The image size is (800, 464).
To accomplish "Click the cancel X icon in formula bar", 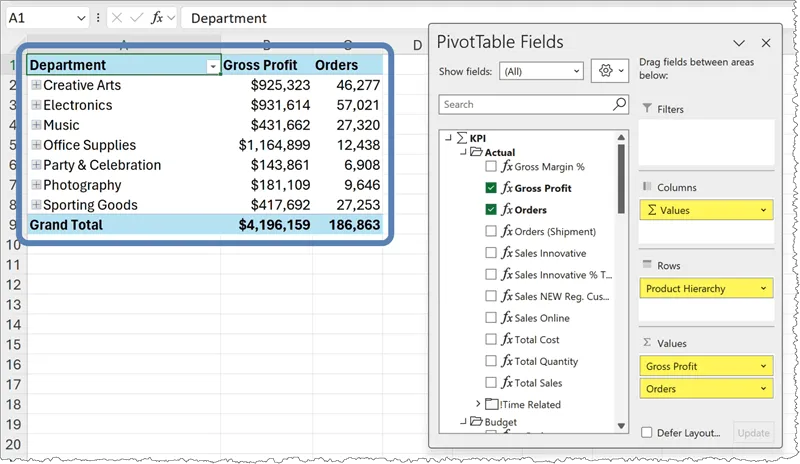I will [116, 18].
